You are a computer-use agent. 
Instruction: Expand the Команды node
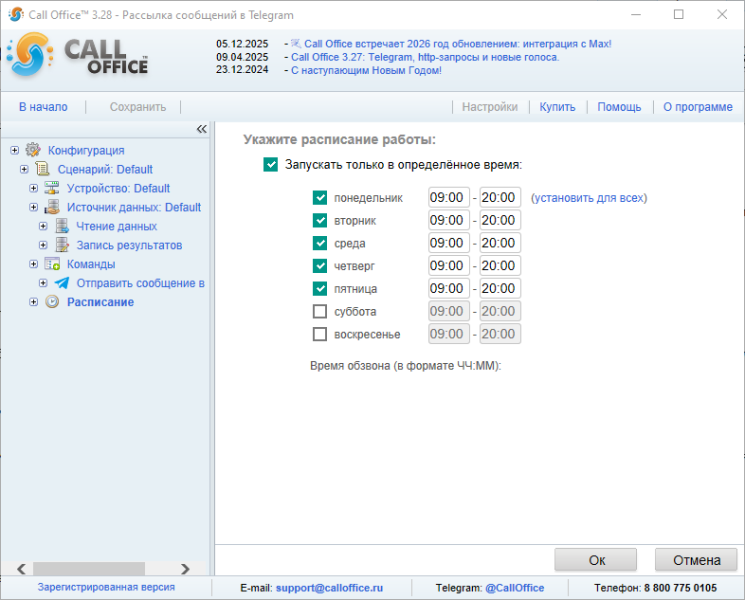(33, 264)
